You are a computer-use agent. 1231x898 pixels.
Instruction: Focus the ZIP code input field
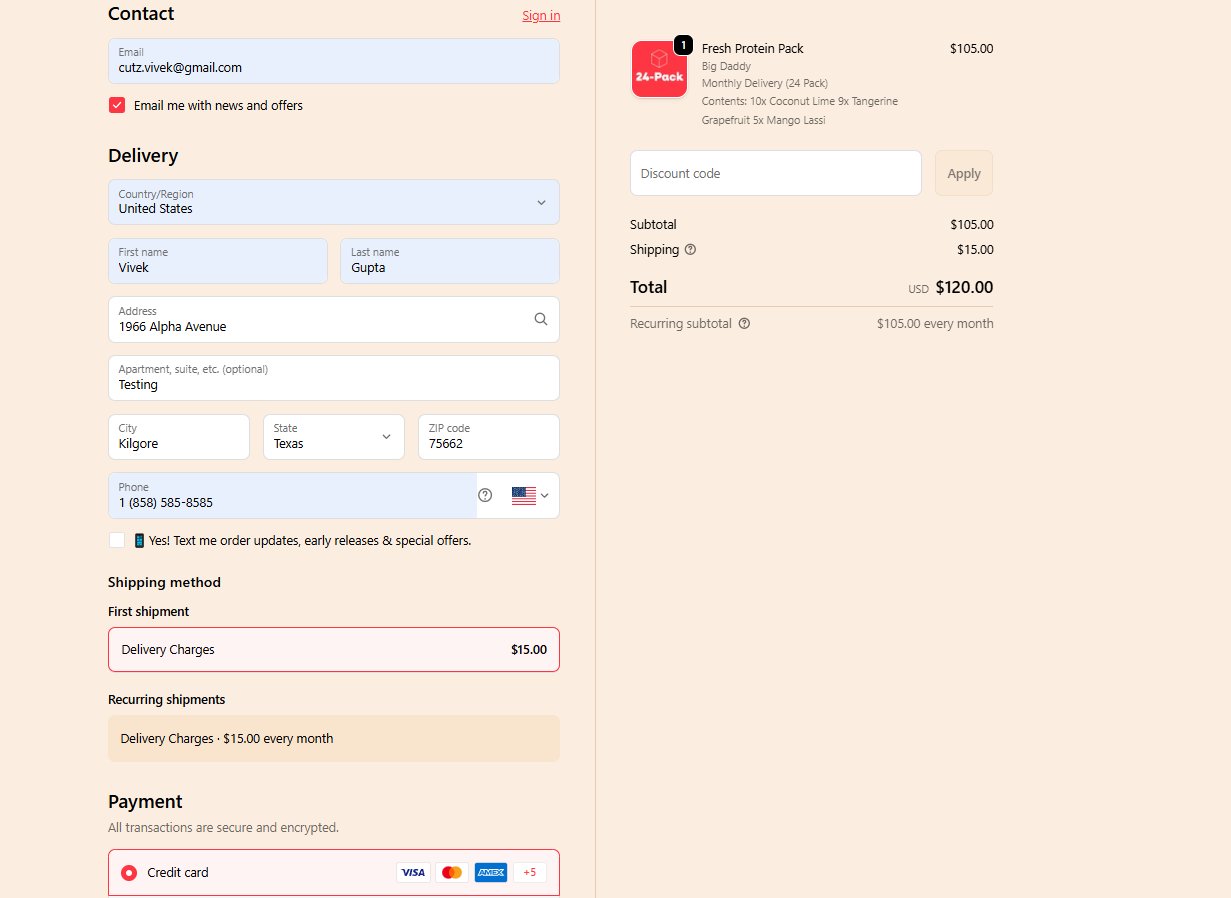point(488,437)
